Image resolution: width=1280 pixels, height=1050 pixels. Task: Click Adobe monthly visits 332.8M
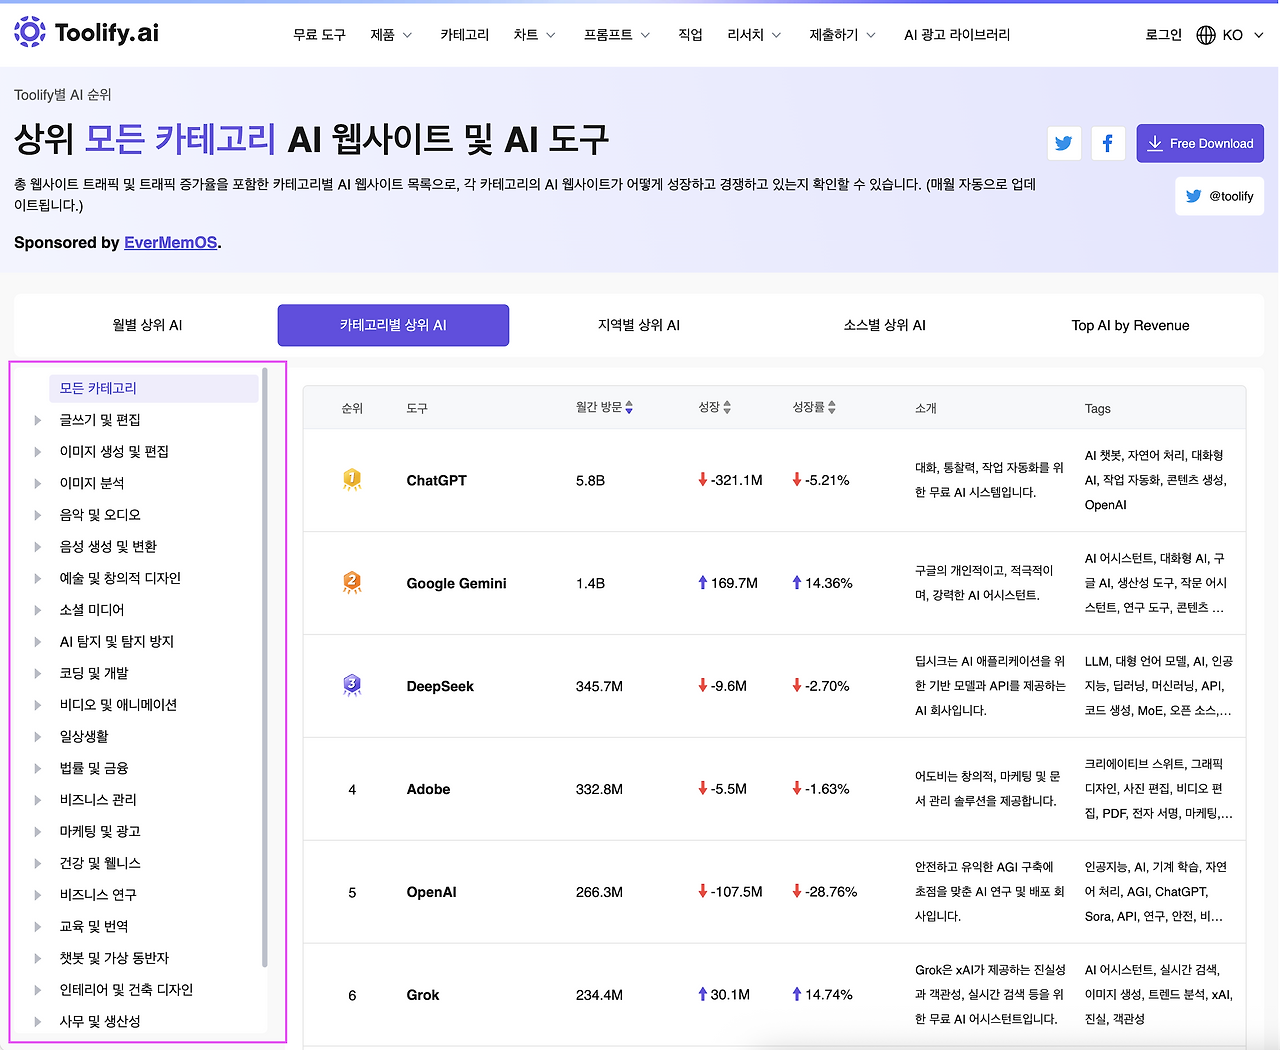click(599, 789)
